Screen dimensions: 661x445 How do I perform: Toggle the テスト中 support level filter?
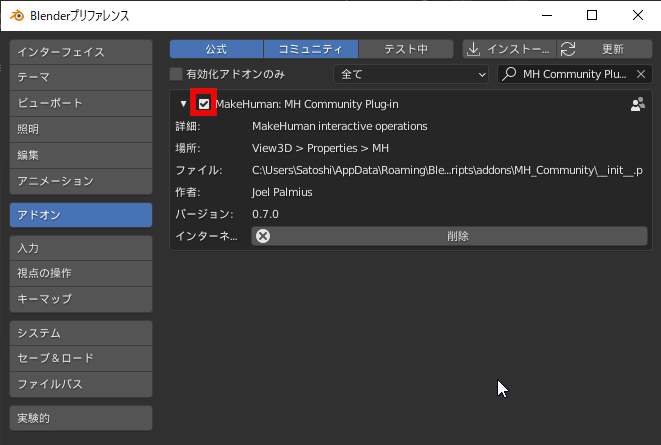point(406,49)
